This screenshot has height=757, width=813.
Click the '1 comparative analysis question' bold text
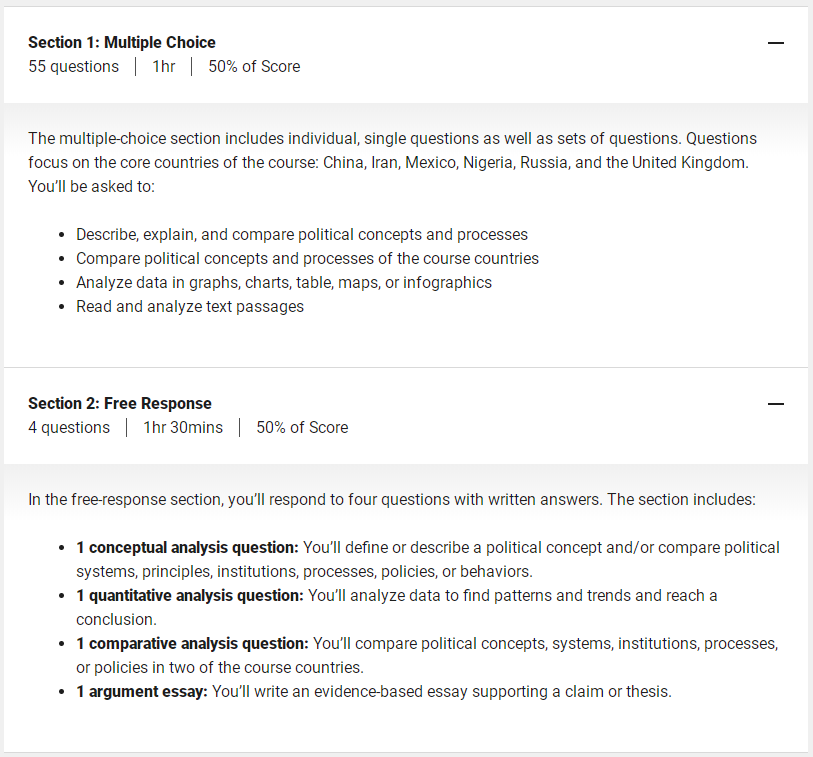192,643
